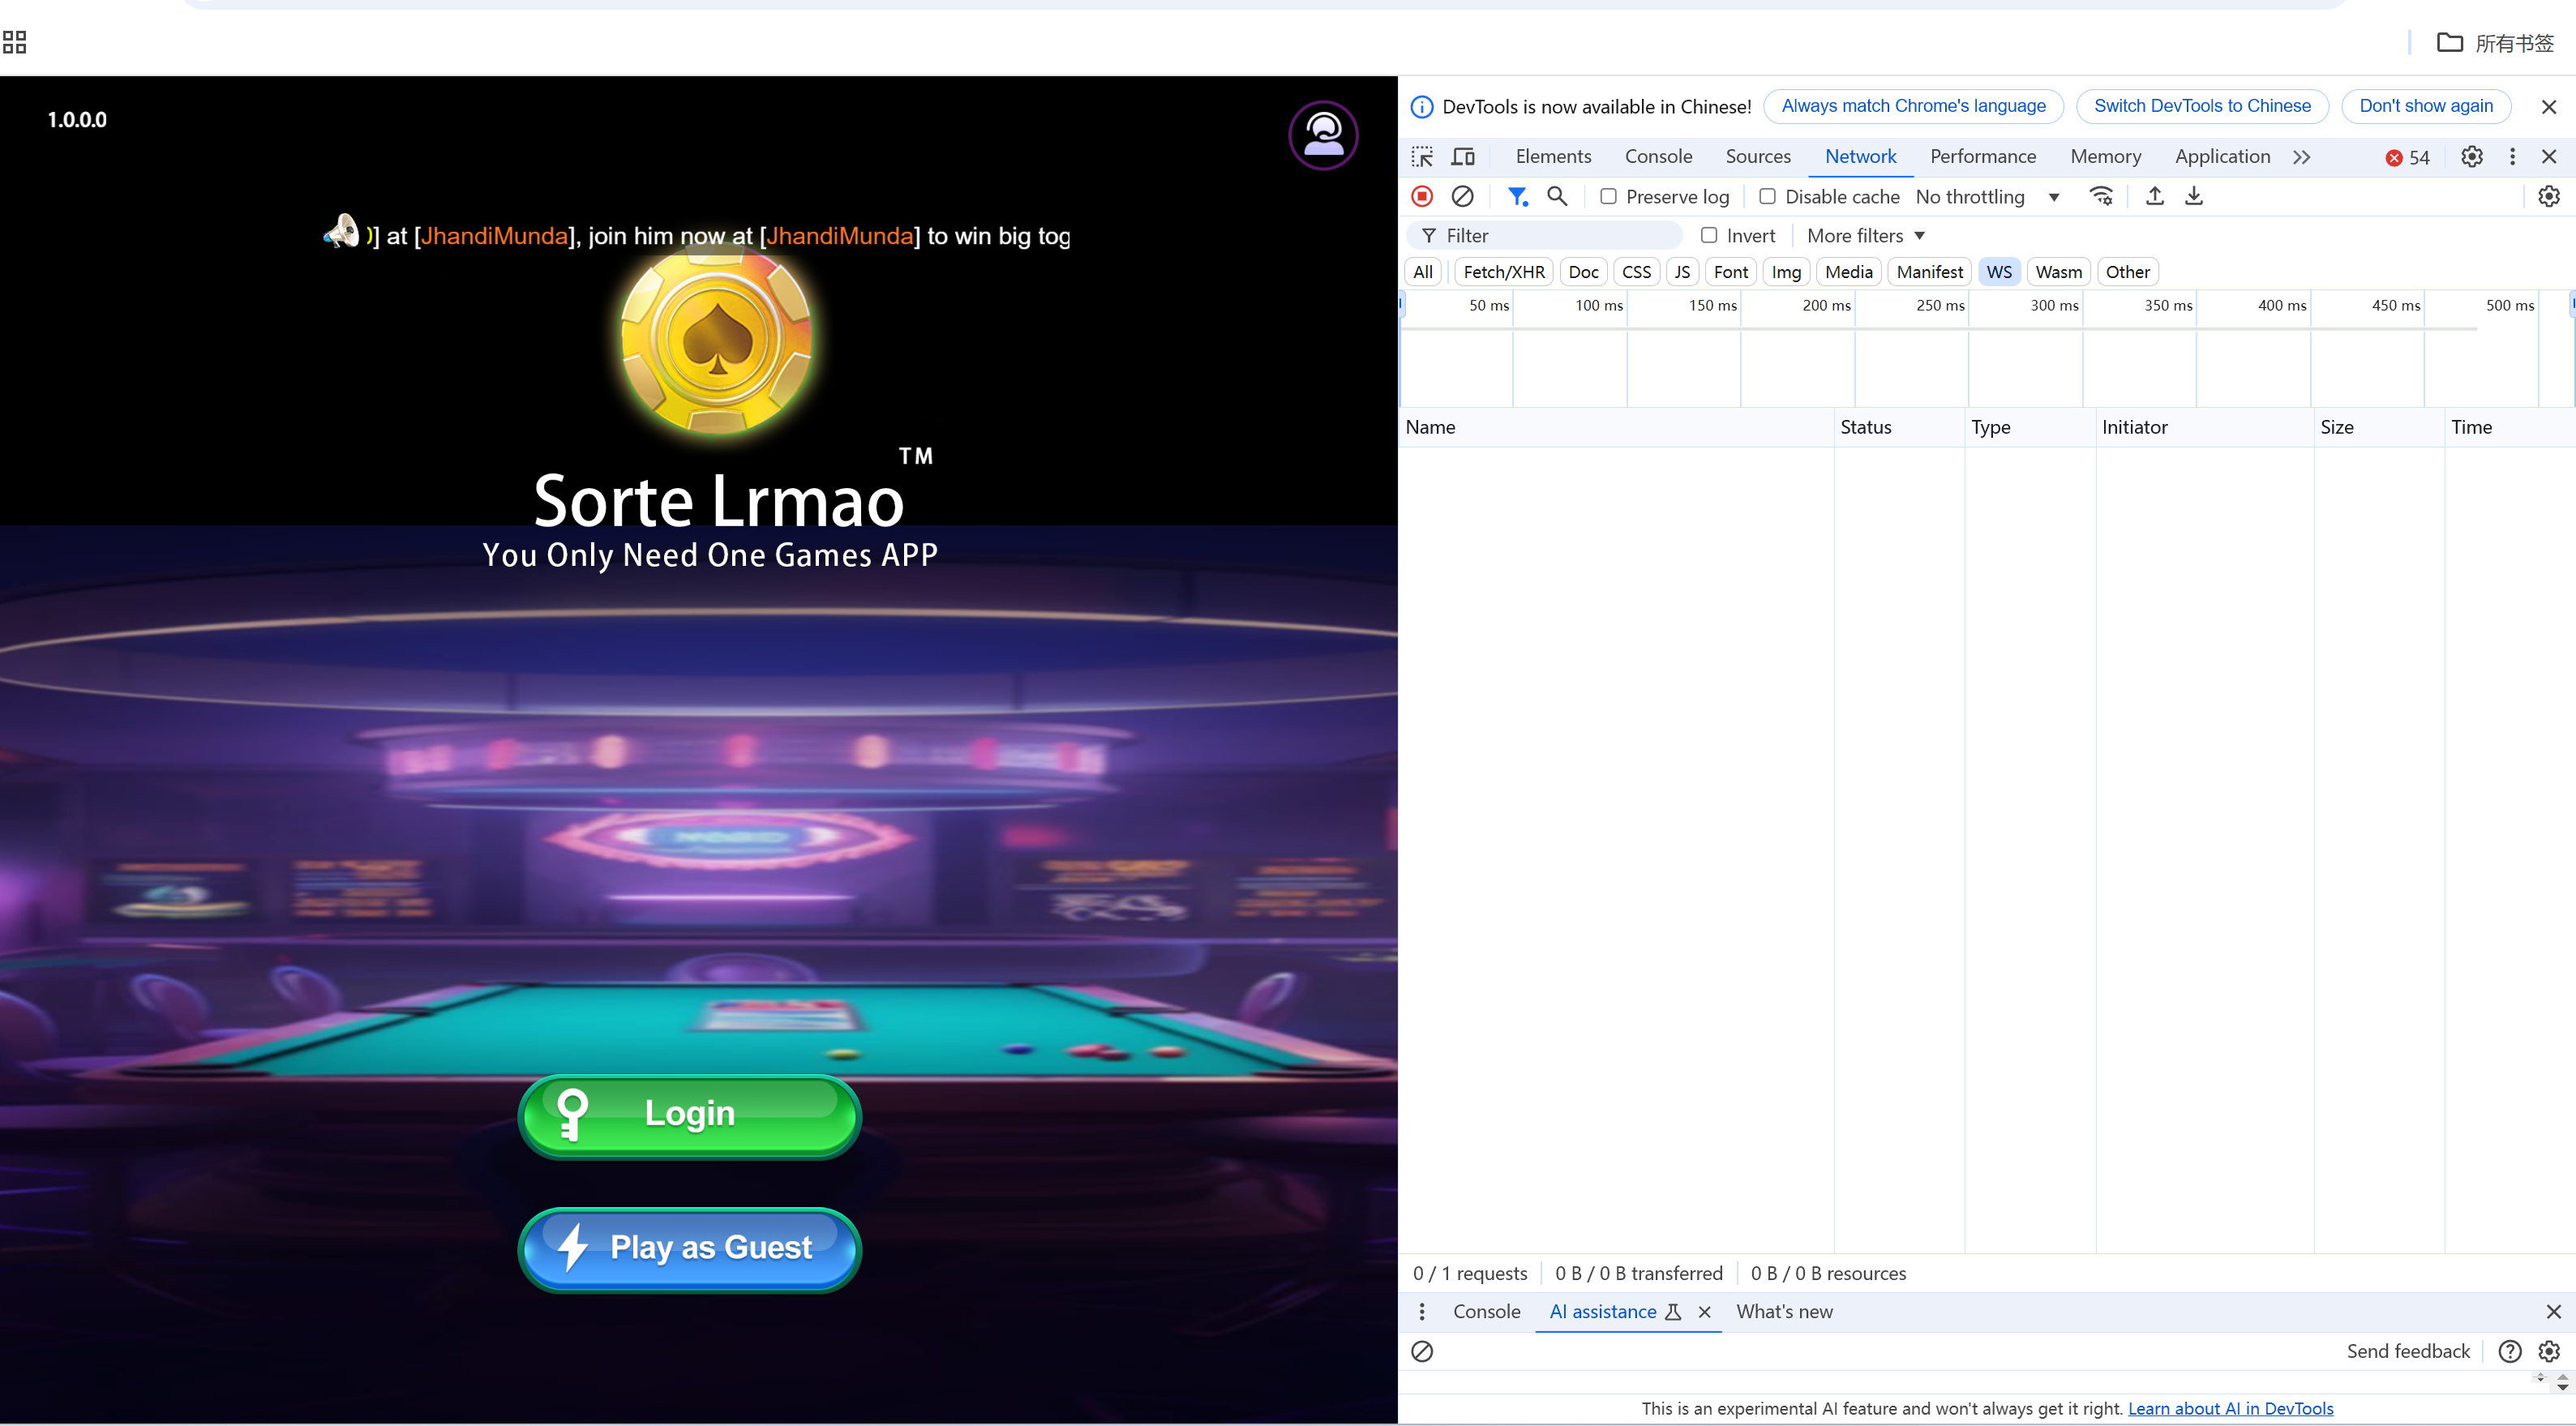The height and width of the screenshot is (1426, 2576).
Task: Toggle the device toolbar icon
Action: coord(1463,157)
